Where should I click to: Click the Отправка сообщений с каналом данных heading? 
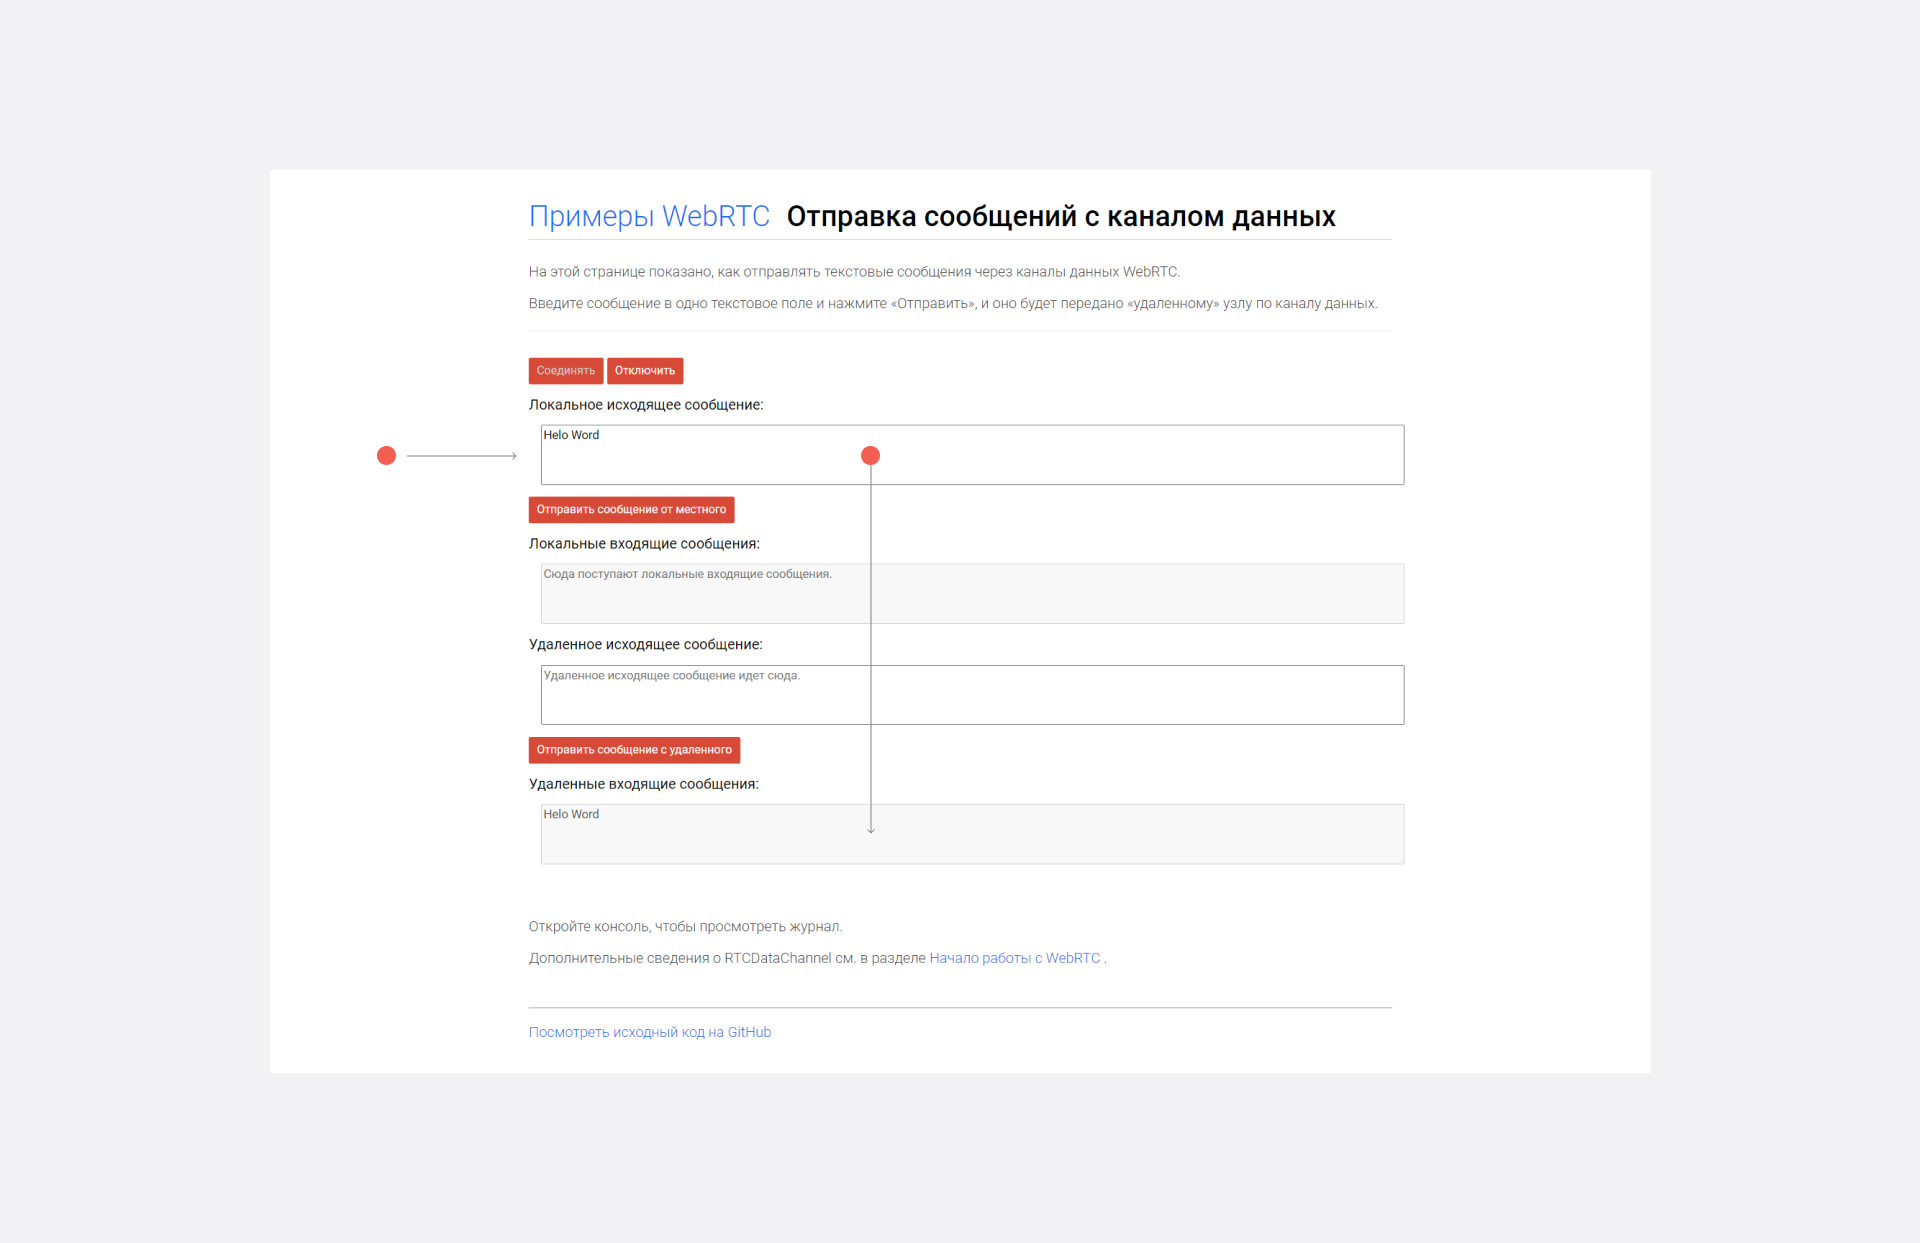[x=1060, y=217]
